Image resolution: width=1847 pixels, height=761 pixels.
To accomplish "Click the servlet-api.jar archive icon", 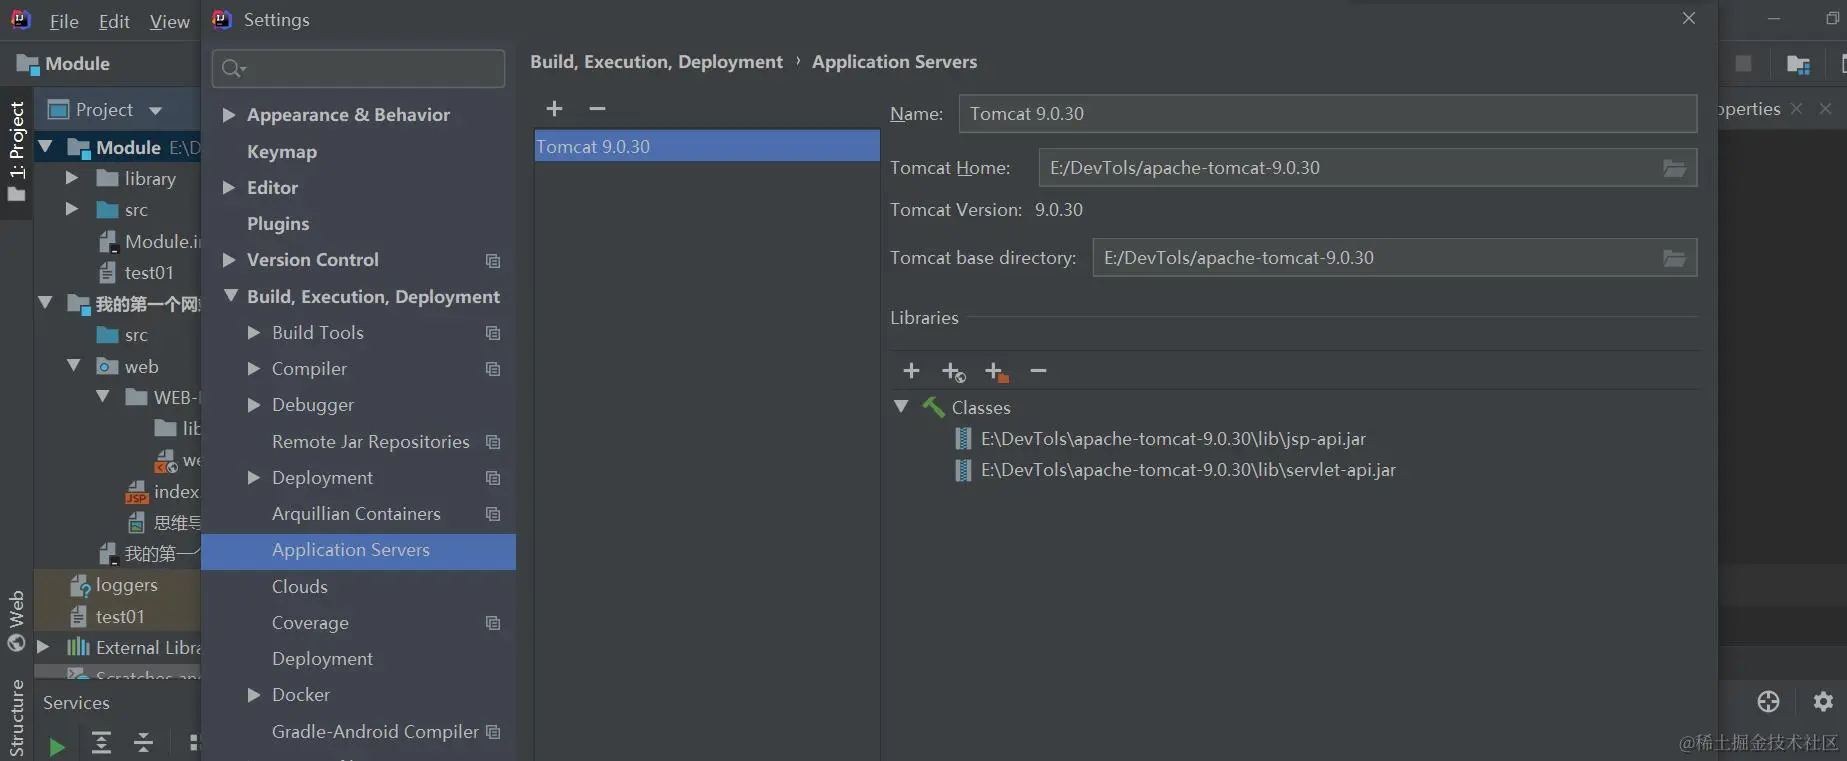I will (x=963, y=470).
